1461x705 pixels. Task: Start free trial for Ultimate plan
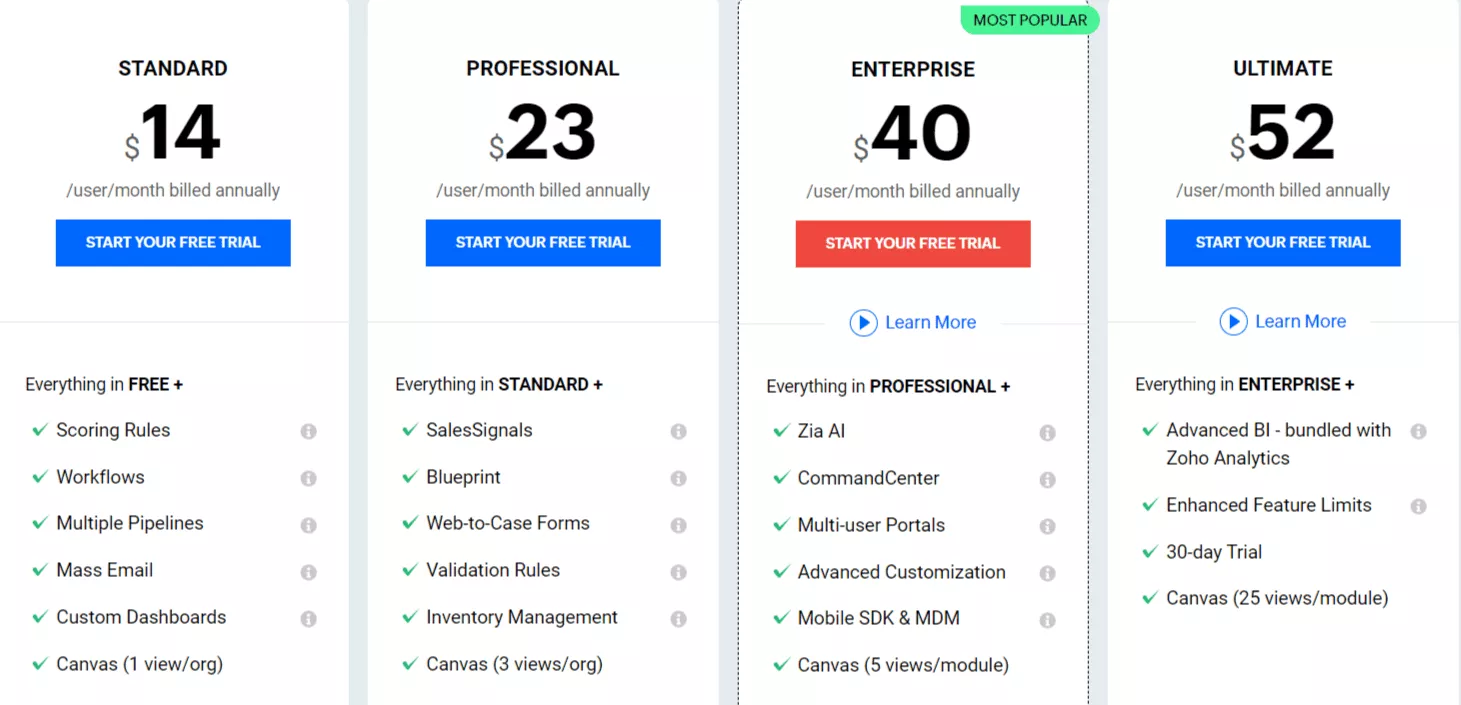[x=1283, y=243]
